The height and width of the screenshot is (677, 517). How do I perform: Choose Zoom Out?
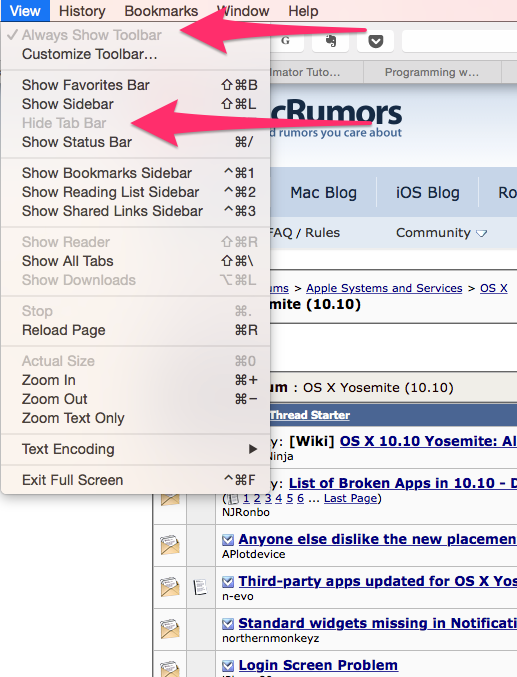pyautogui.click(x=136, y=399)
